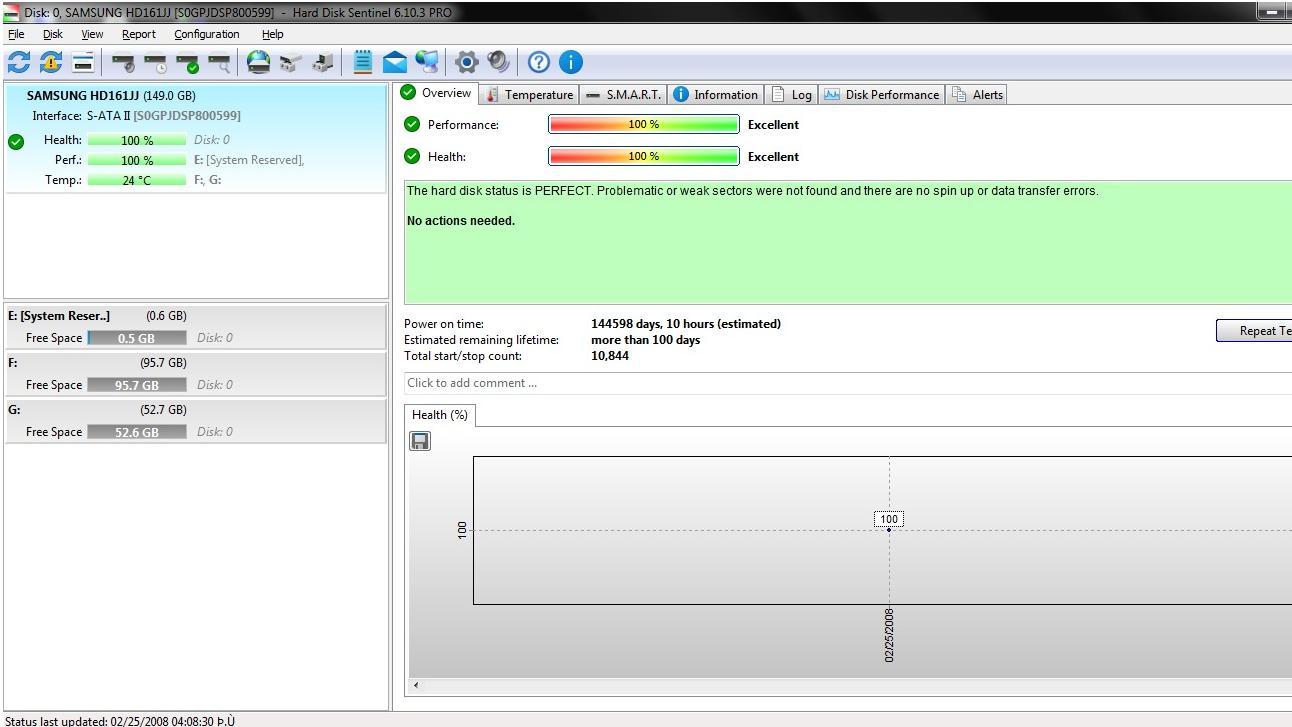Switch to the S.M.A.R.T. tab
Image resolution: width=1292 pixels, height=727 pixels.
tap(623, 95)
